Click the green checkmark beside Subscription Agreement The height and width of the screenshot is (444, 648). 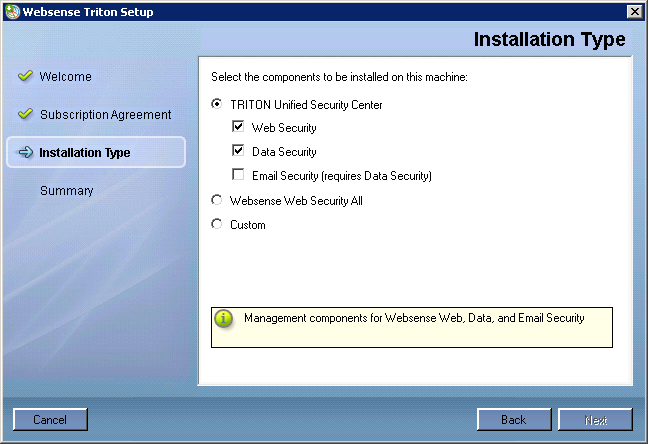(x=25, y=113)
